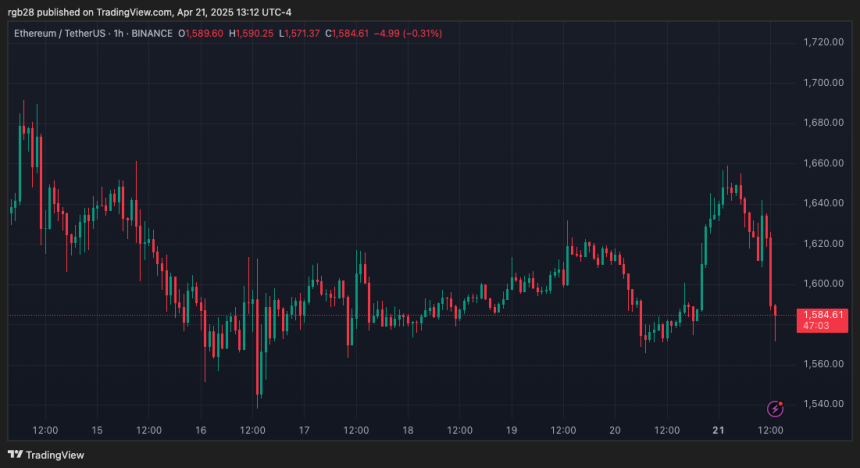Click the high value H1,590.25
Image resolution: width=860 pixels, height=468 pixels.
point(251,33)
